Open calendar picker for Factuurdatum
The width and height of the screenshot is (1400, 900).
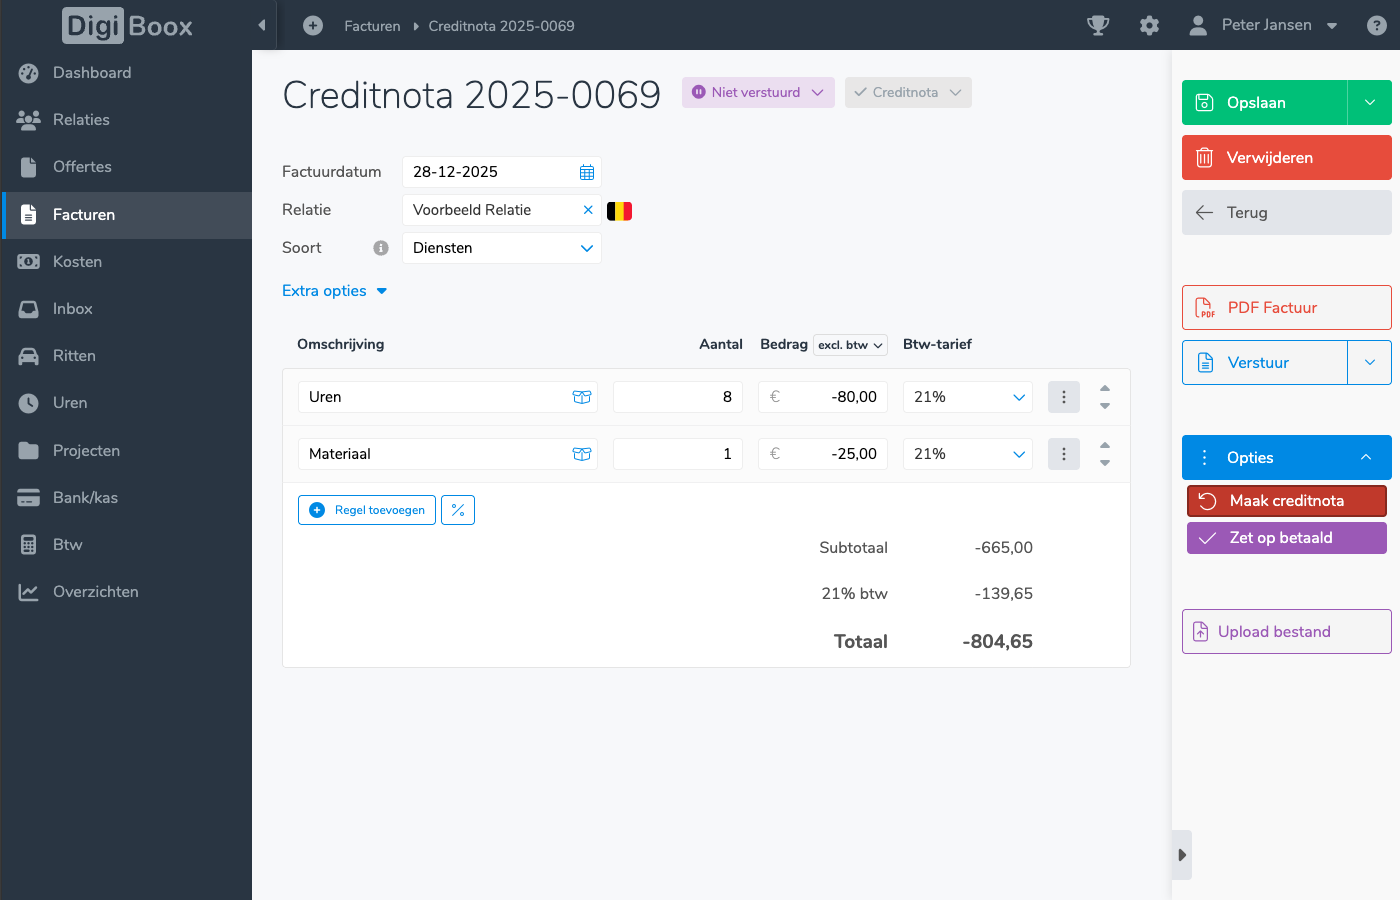(587, 172)
